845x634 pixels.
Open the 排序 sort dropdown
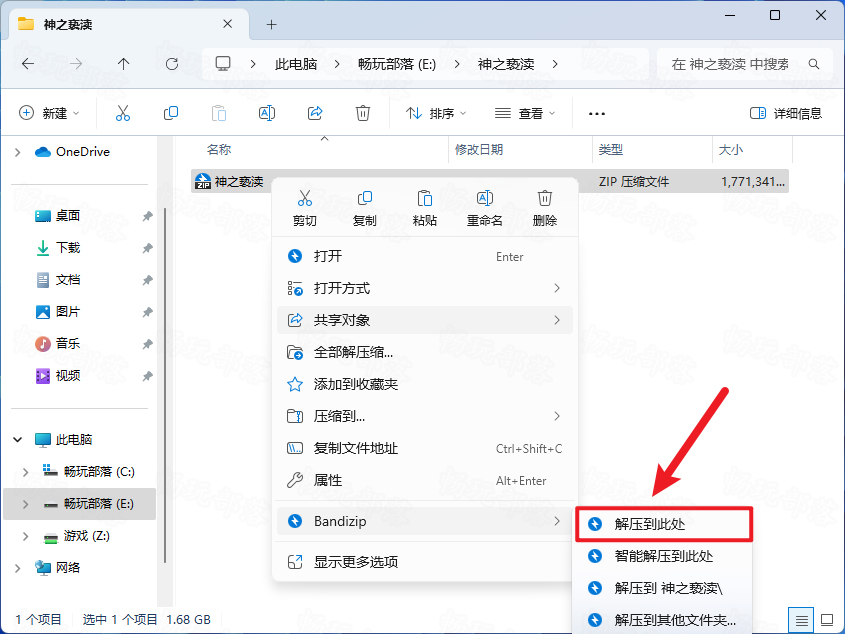[436, 113]
